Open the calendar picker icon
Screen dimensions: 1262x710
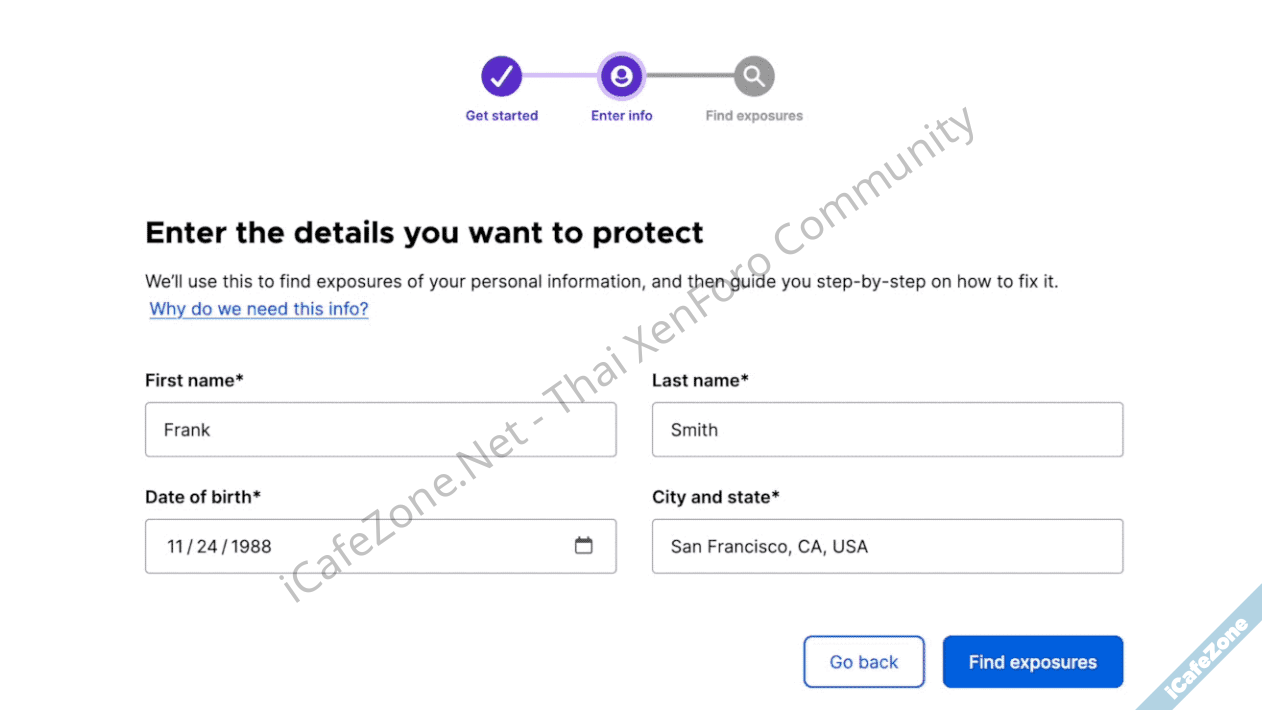pyautogui.click(x=584, y=546)
